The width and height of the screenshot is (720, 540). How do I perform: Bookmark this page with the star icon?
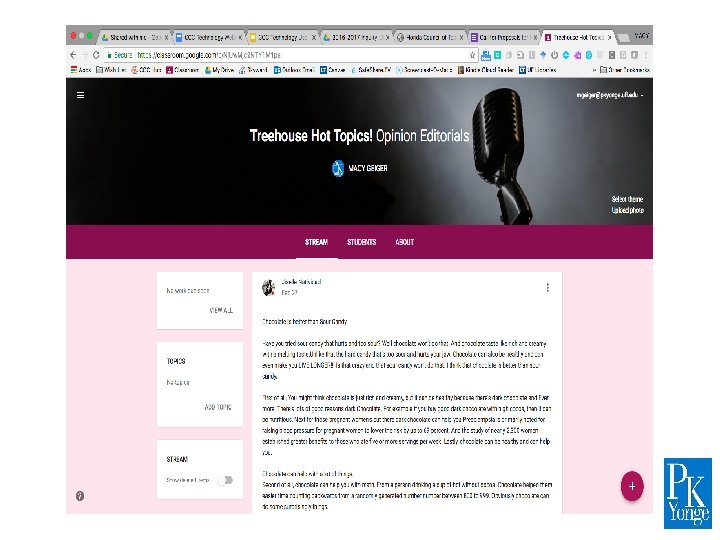point(472,55)
